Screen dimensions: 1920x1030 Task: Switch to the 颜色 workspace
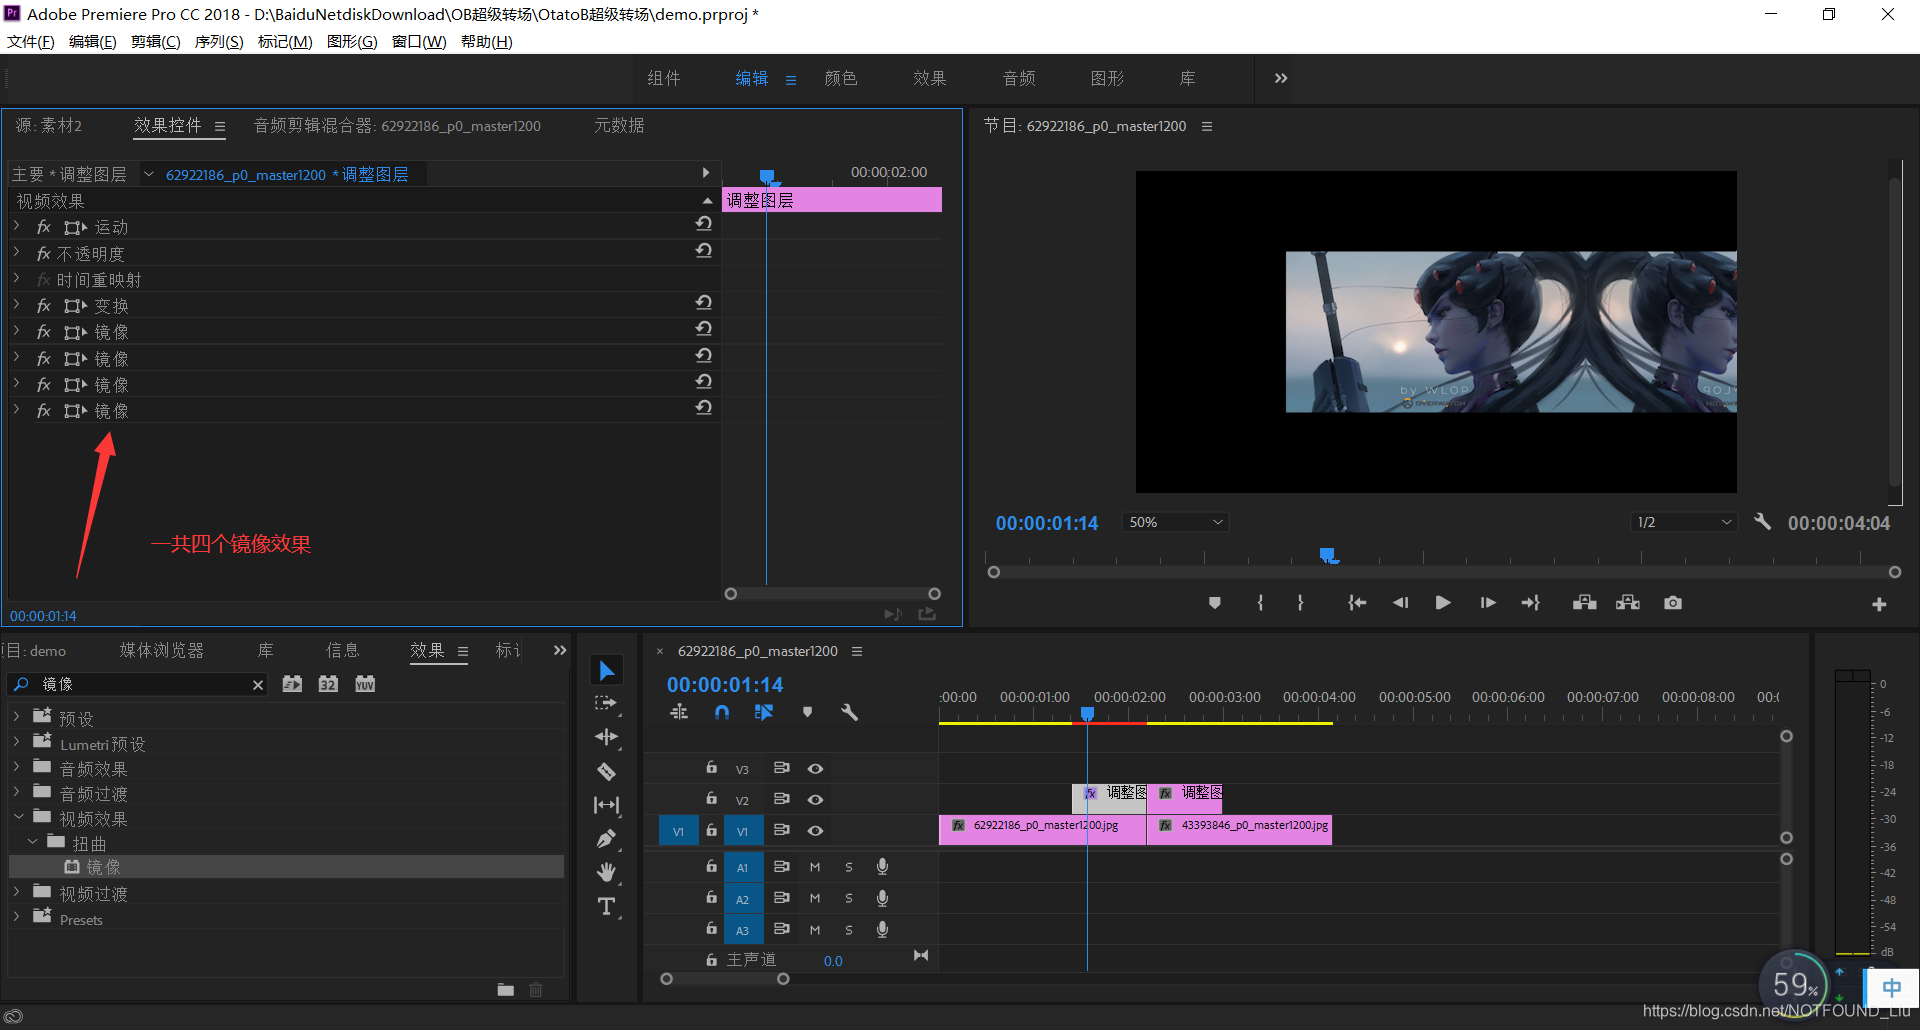point(841,78)
